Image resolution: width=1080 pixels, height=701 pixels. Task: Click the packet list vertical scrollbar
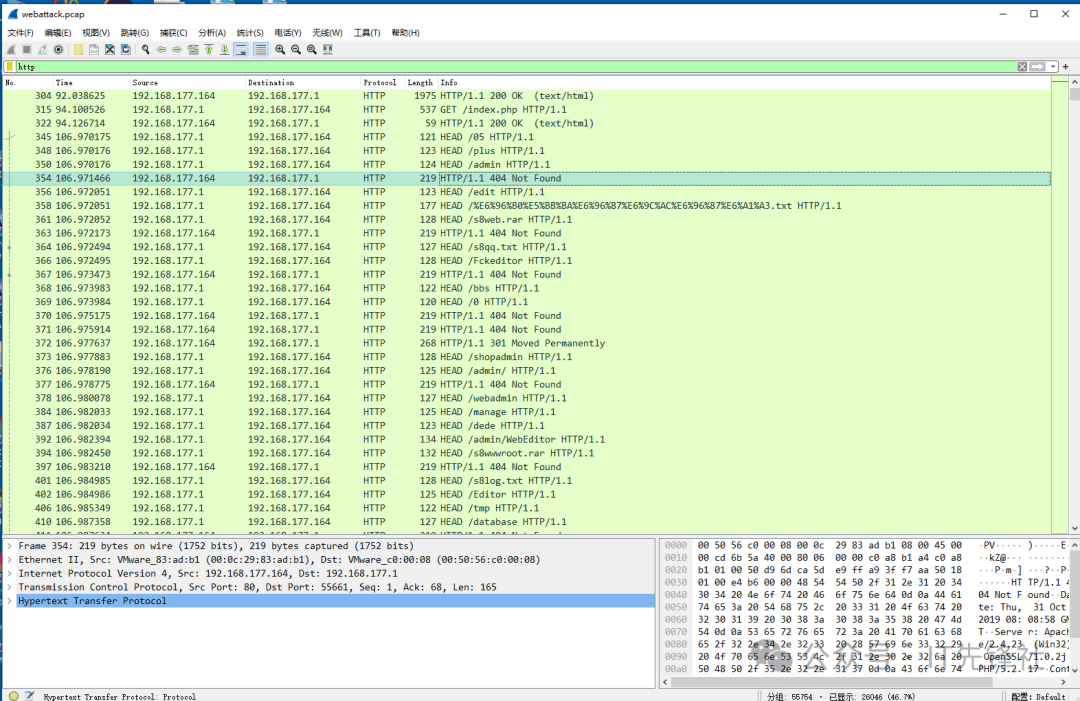coord(1074,300)
